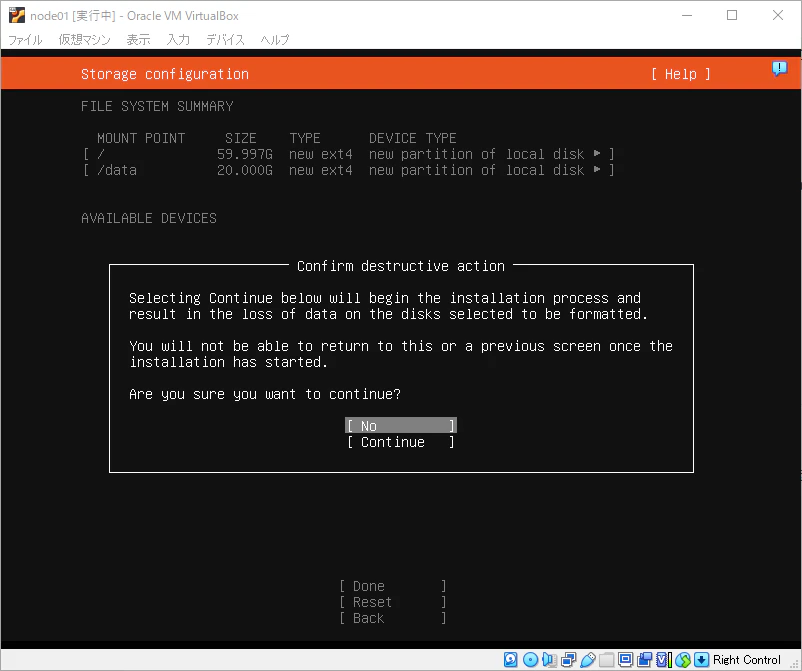This screenshot has height=671, width=802.
Task: Open hard disk activity indicator in status bar
Action: [510, 659]
